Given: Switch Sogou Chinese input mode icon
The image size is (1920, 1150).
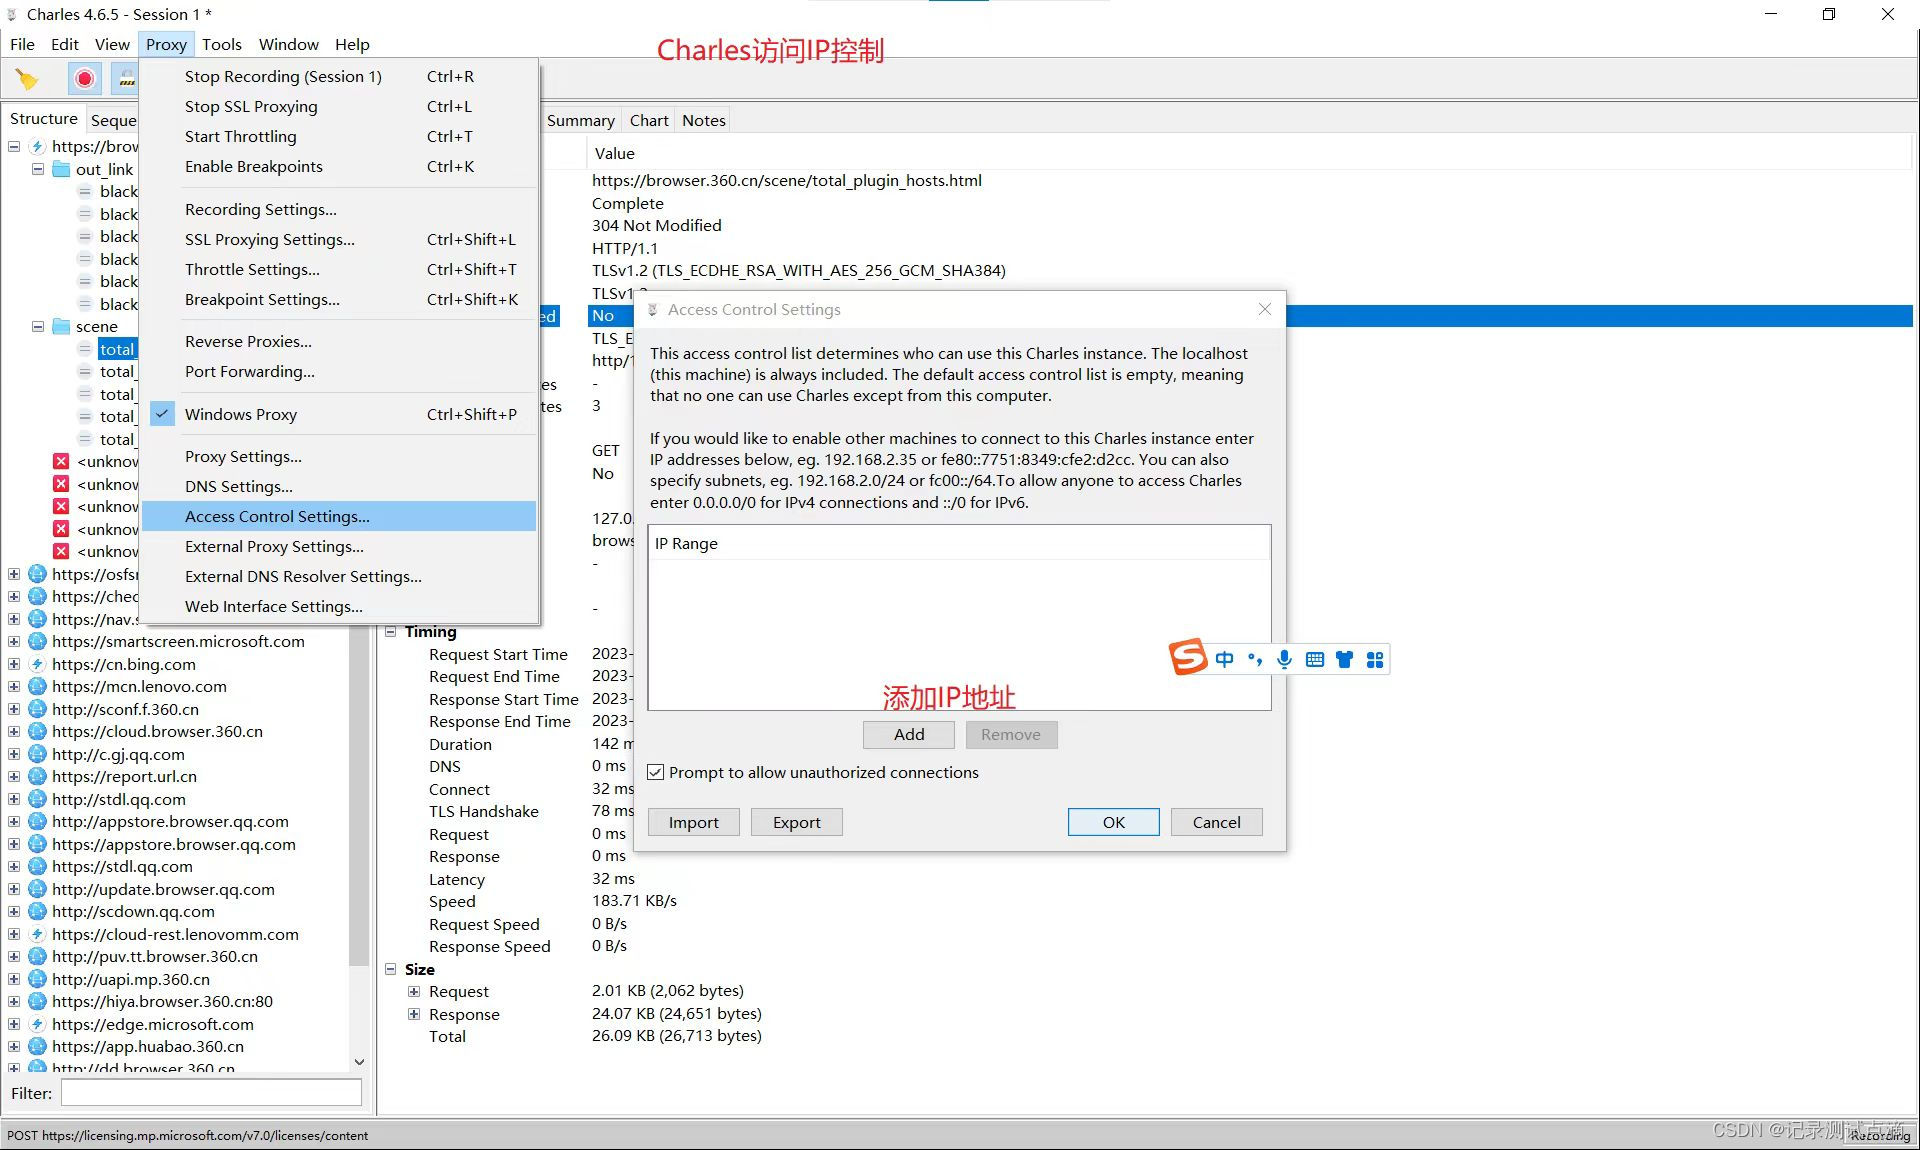Looking at the screenshot, I should [x=1225, y=659].
